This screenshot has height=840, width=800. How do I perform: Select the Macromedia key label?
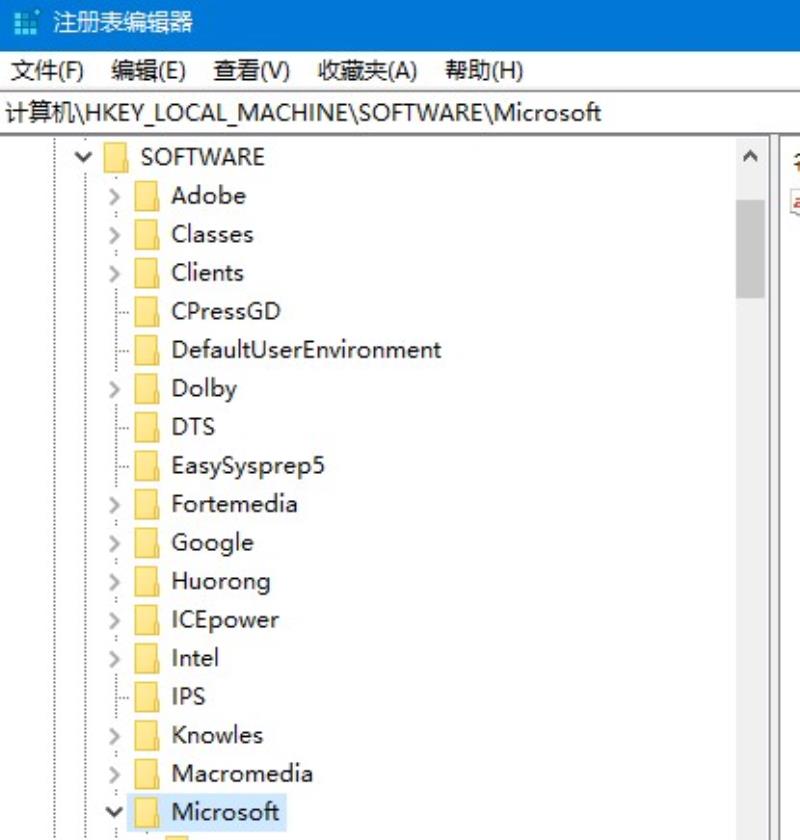click(x=242, y=774)
